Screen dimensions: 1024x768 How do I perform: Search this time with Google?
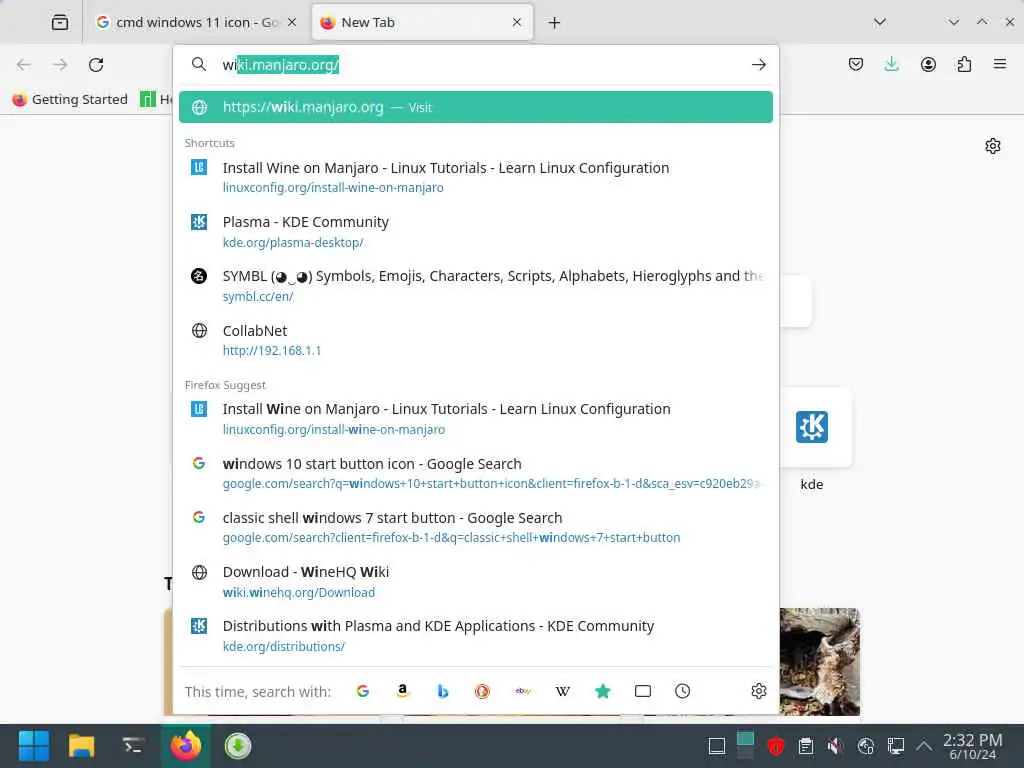tap(363, 691)
